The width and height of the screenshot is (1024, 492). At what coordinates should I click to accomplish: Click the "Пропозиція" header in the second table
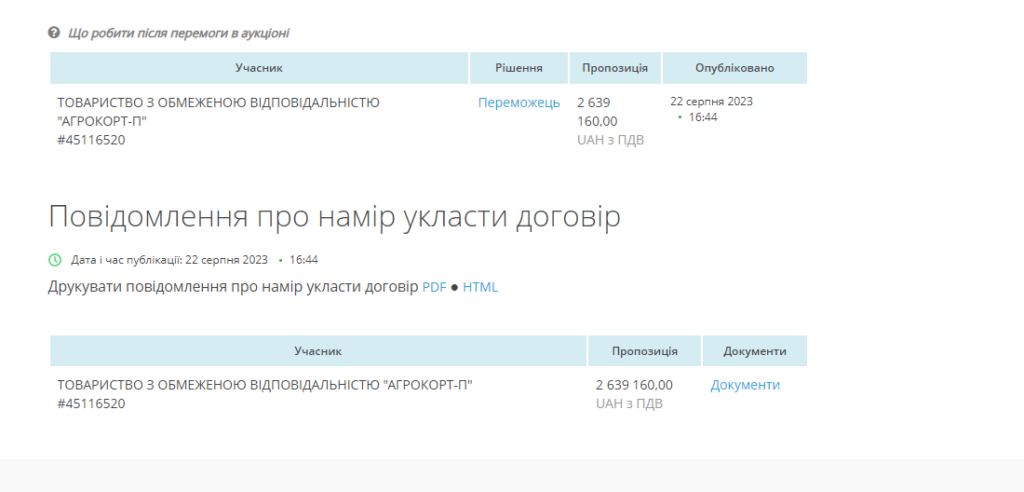(x=644, y=351)
